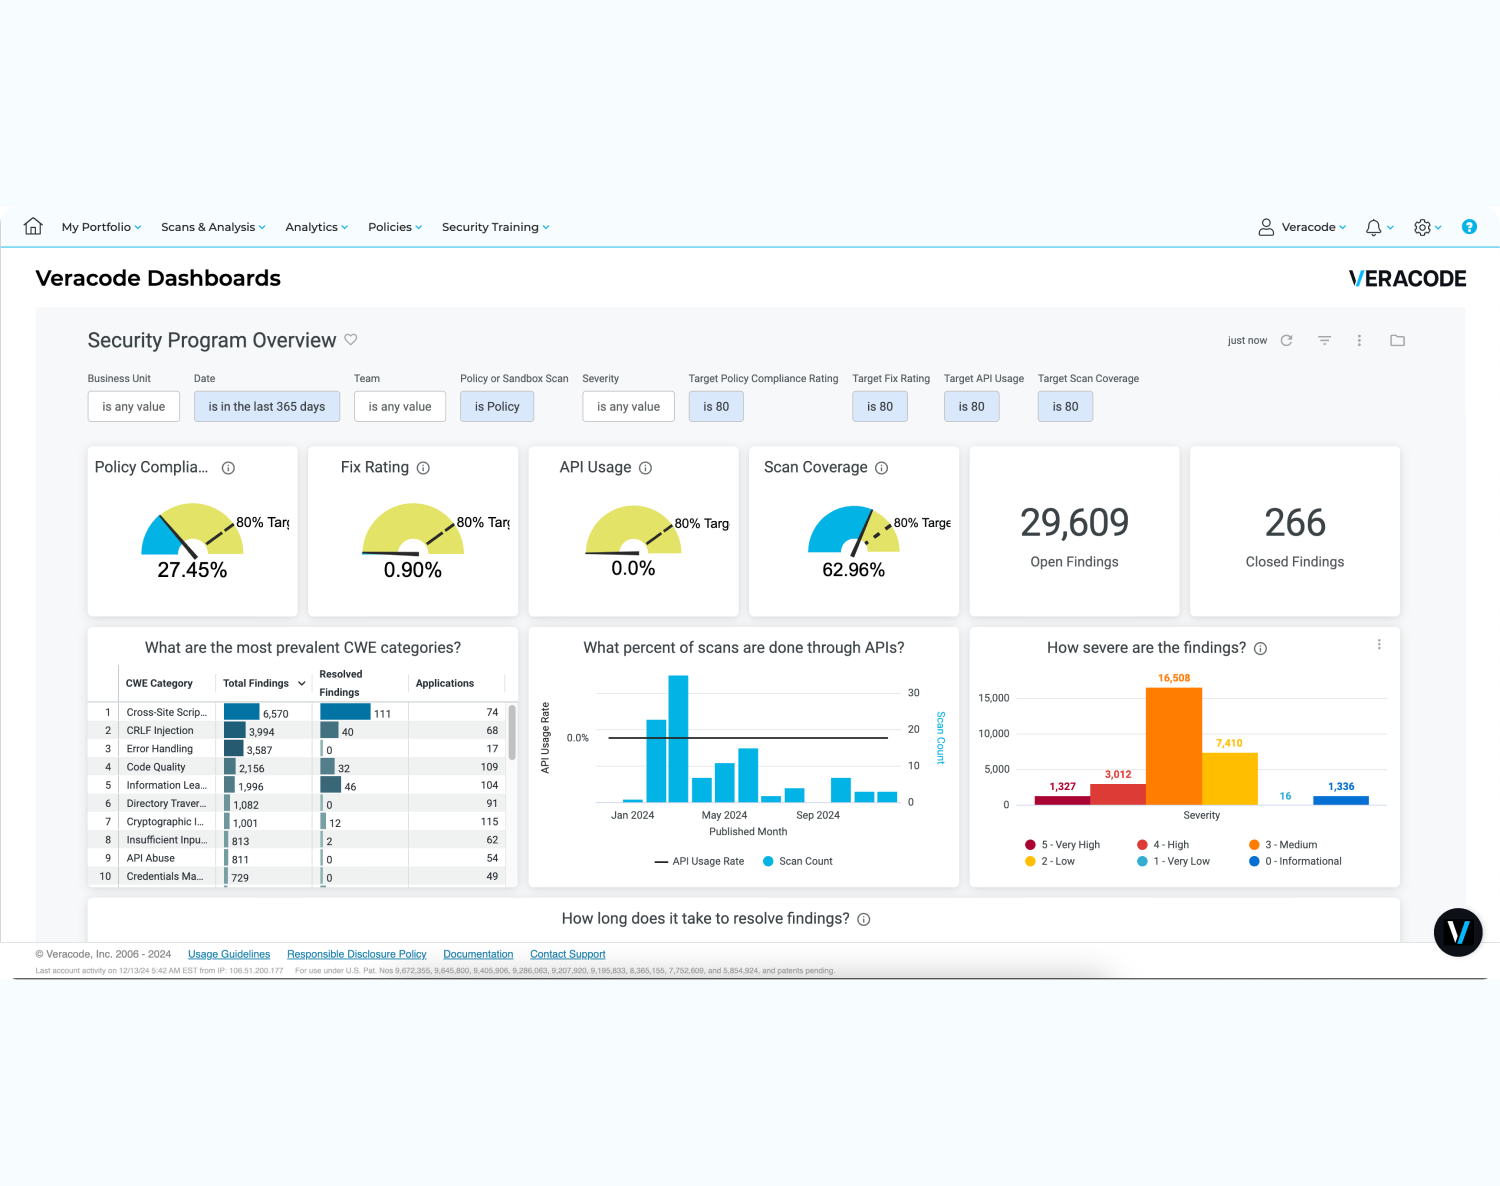Toggle 2 - Low legend item

(1050, 861)
